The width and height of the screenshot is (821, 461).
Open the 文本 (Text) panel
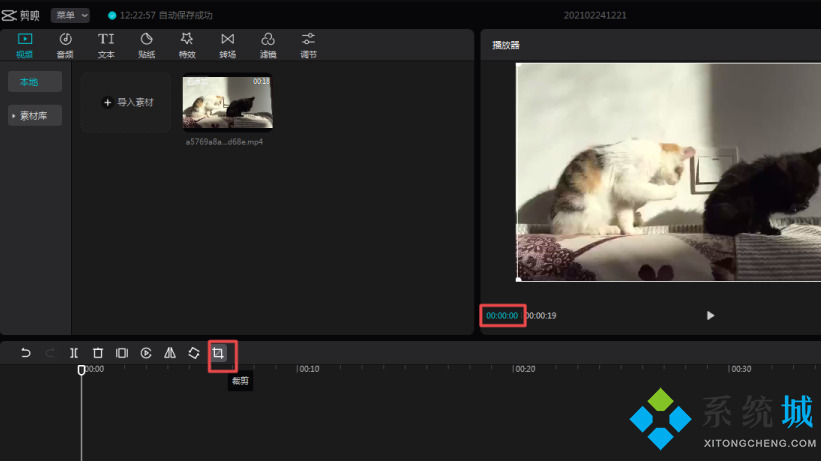coord(106,45)
